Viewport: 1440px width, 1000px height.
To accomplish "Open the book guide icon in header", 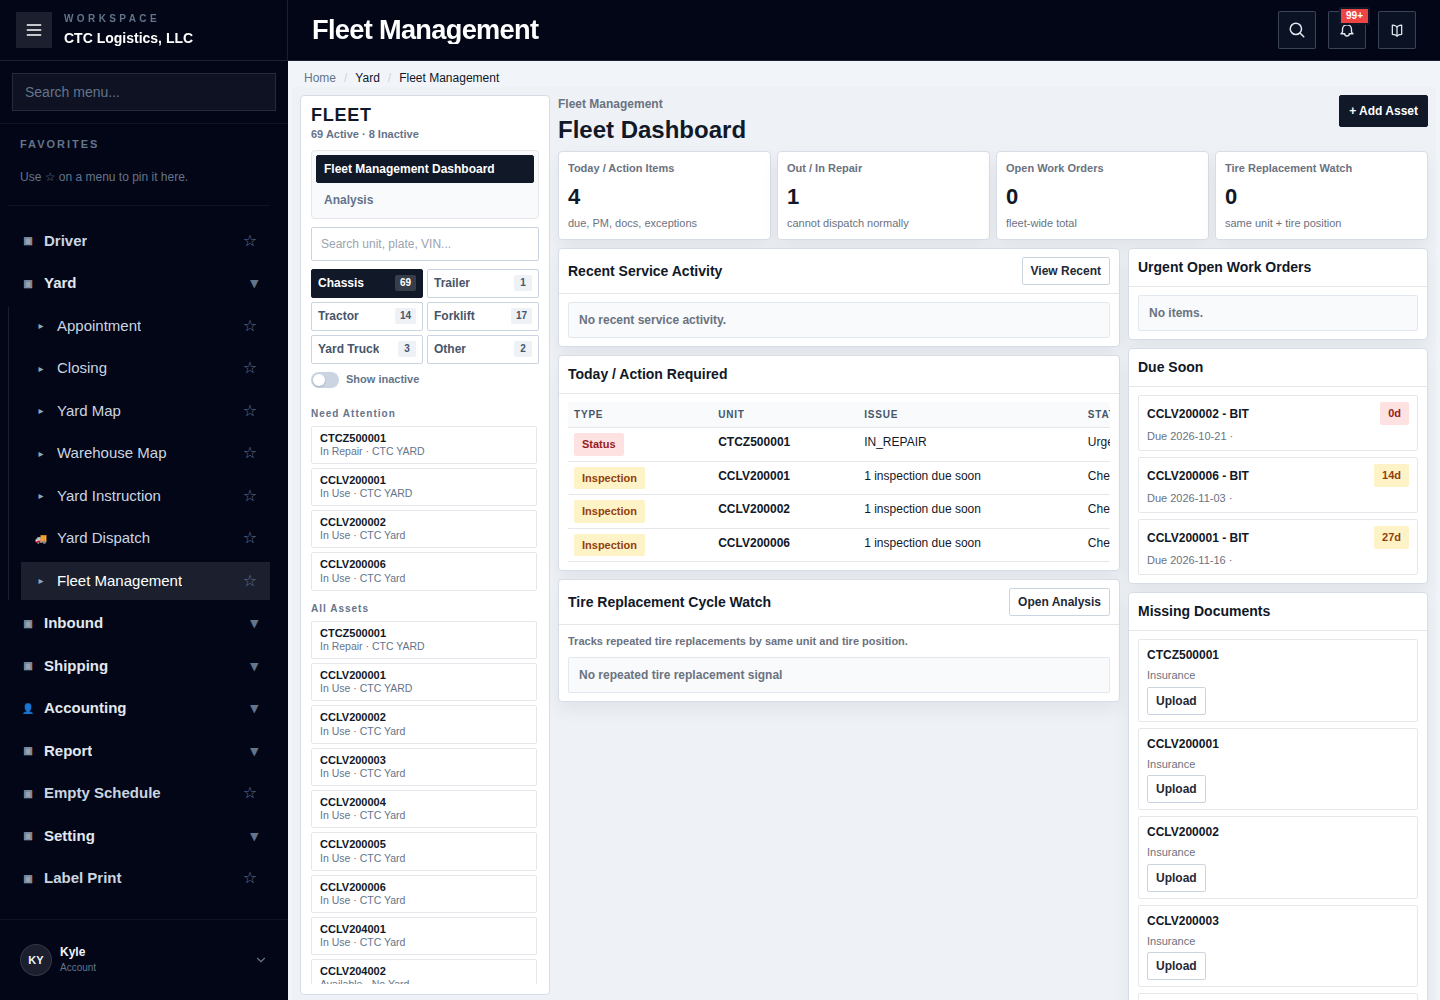I will 1397,30.
